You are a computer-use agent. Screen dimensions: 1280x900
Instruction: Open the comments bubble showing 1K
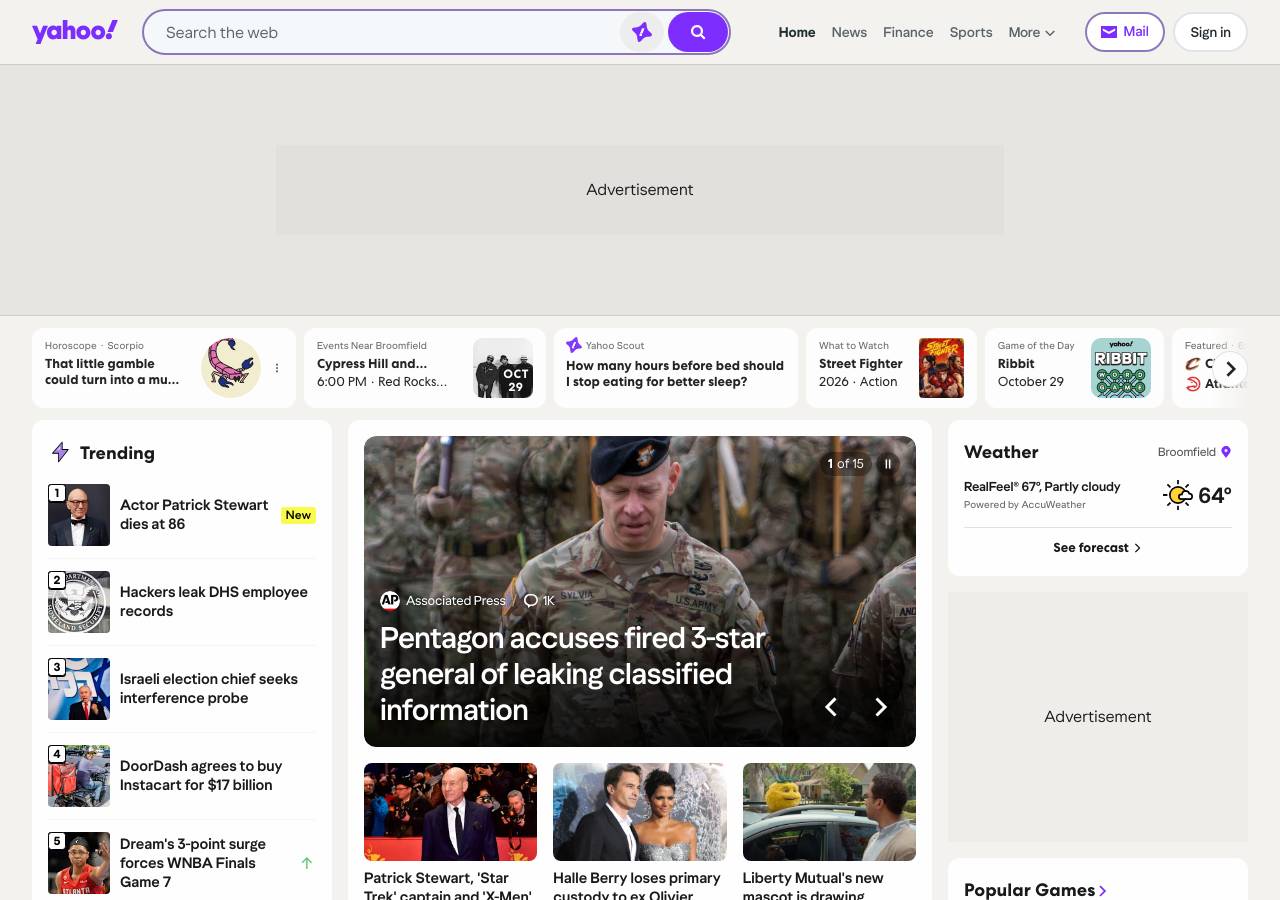click(x=539, y=600)
